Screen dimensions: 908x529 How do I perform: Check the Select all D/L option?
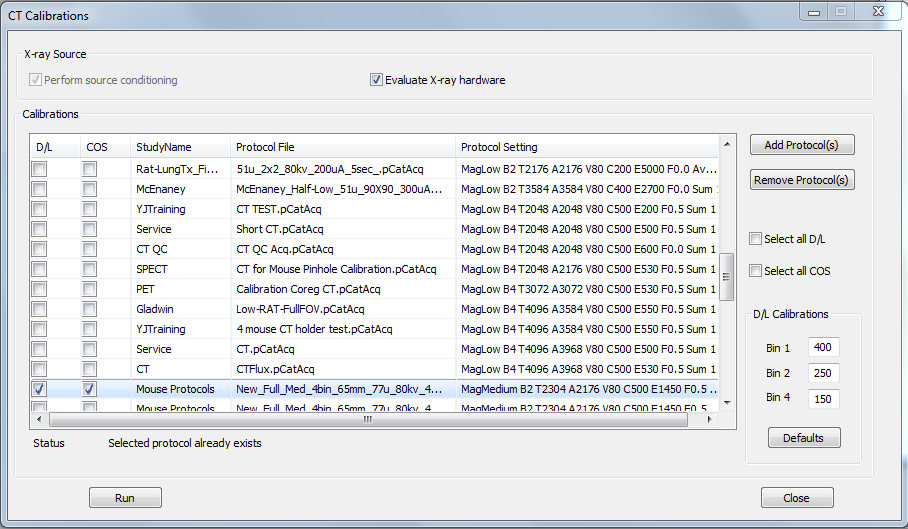757,239
